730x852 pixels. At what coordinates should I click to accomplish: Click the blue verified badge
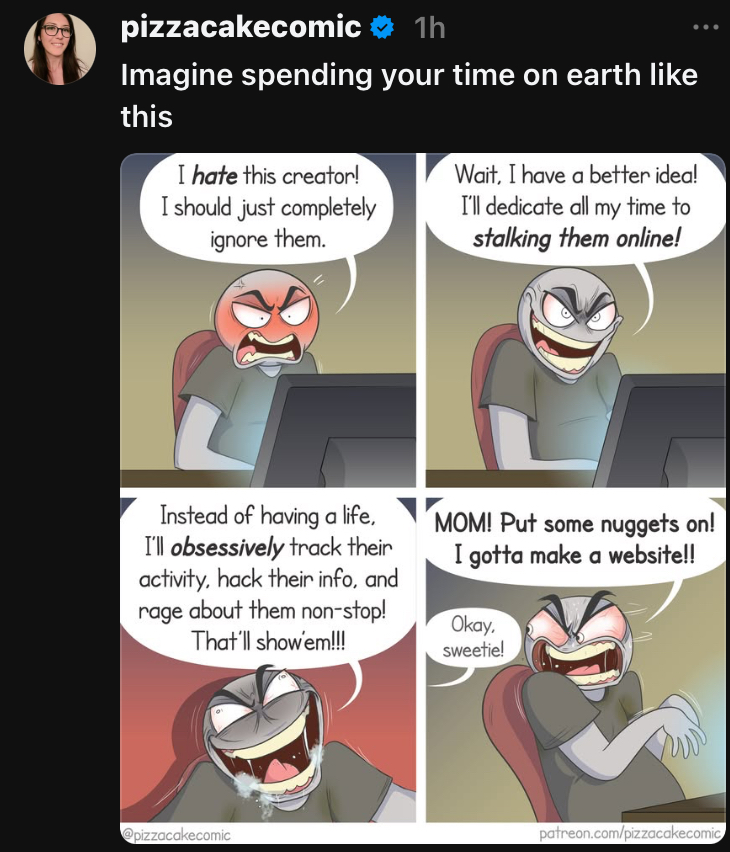[382, 27]
